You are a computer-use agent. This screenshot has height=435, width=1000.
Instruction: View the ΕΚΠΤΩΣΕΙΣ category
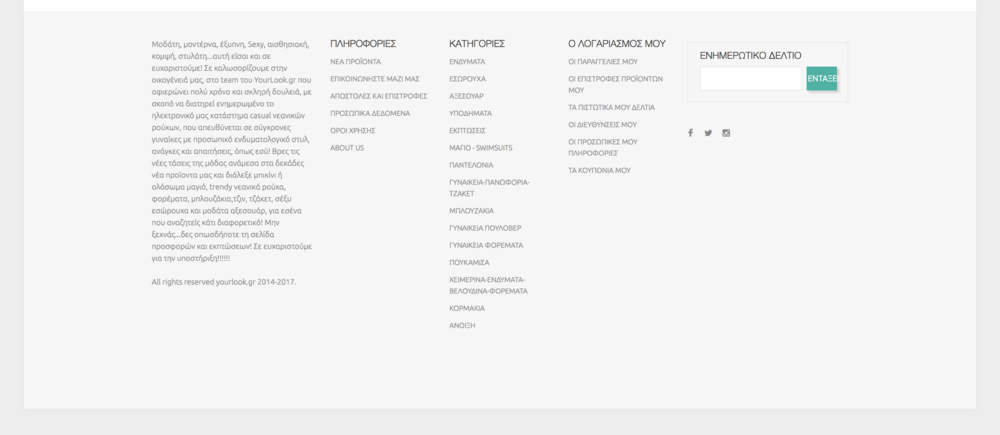coord(467,131)
